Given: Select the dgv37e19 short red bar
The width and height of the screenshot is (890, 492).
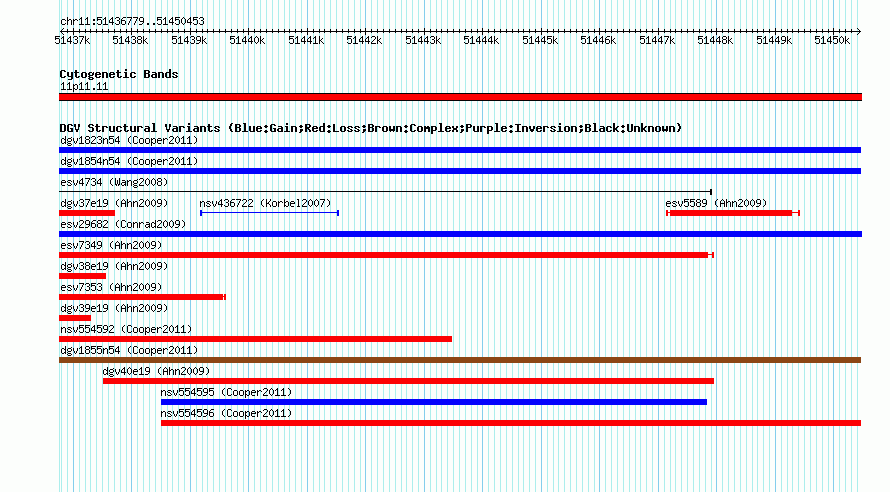Looking at the screenshot, I should click(x=87, y=213).
